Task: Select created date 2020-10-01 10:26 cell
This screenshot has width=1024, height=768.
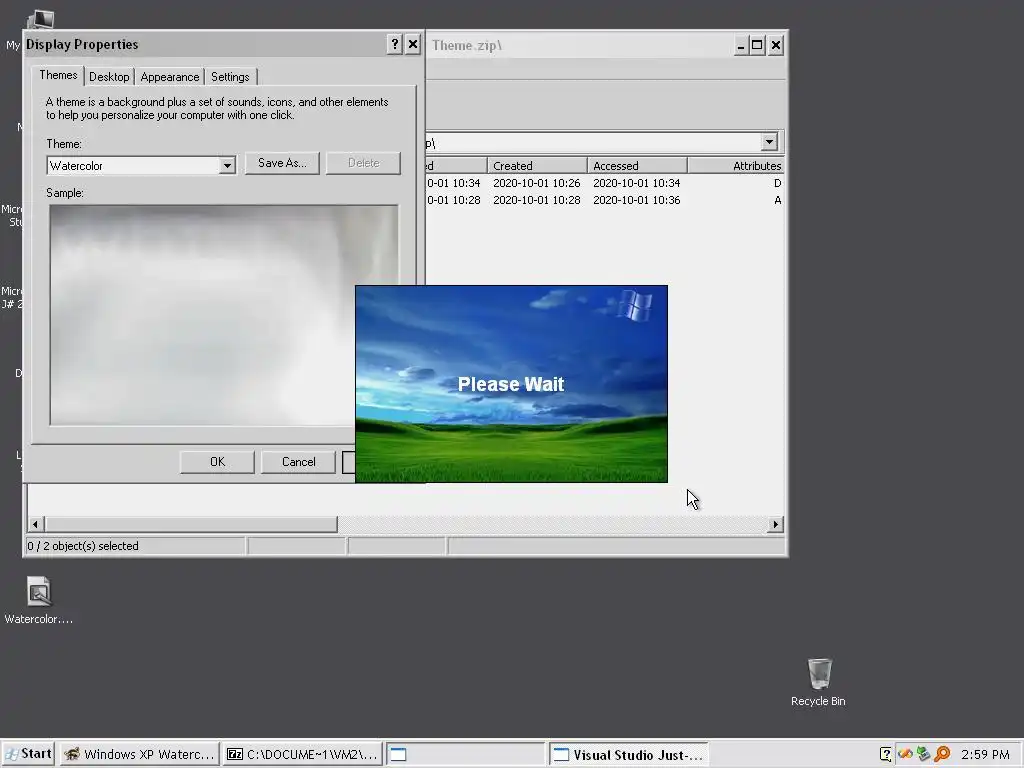Action: tap(536, 184)
